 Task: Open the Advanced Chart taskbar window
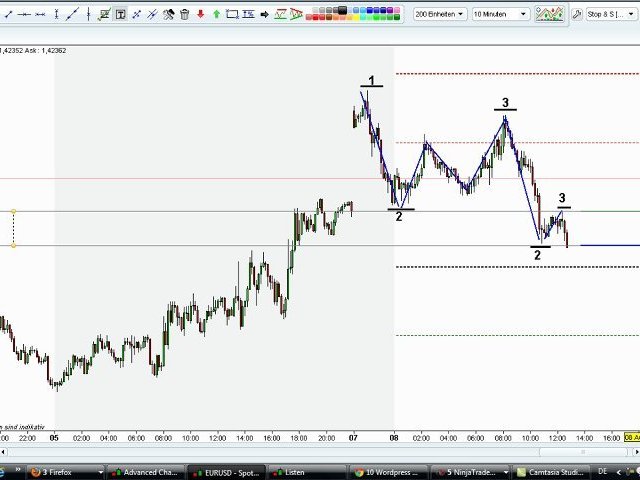[x=147, y=471]
